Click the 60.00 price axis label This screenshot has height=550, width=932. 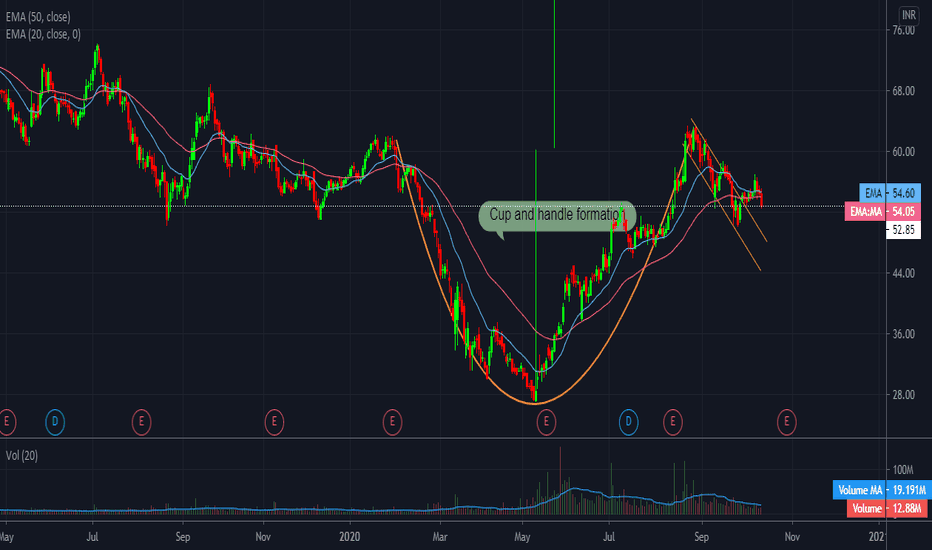click(903, 152)
